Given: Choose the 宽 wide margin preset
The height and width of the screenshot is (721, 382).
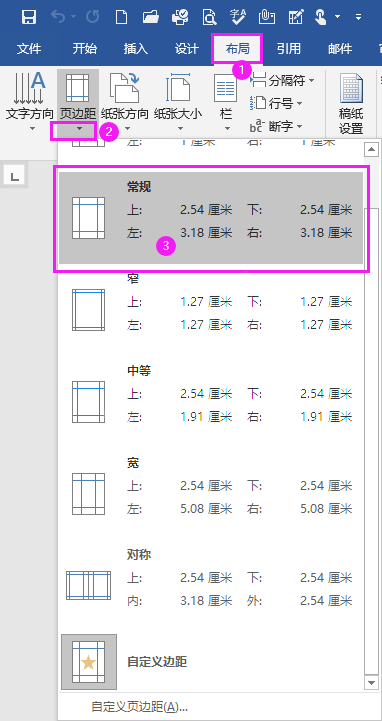Looking at the screenshot, I should 211,493.
